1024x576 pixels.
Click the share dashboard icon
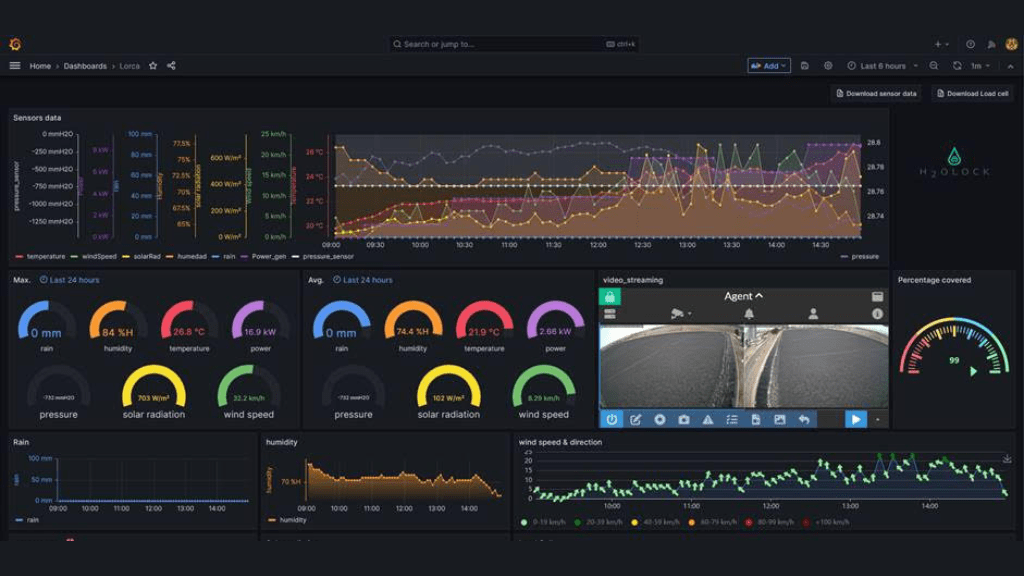[171, 66]
